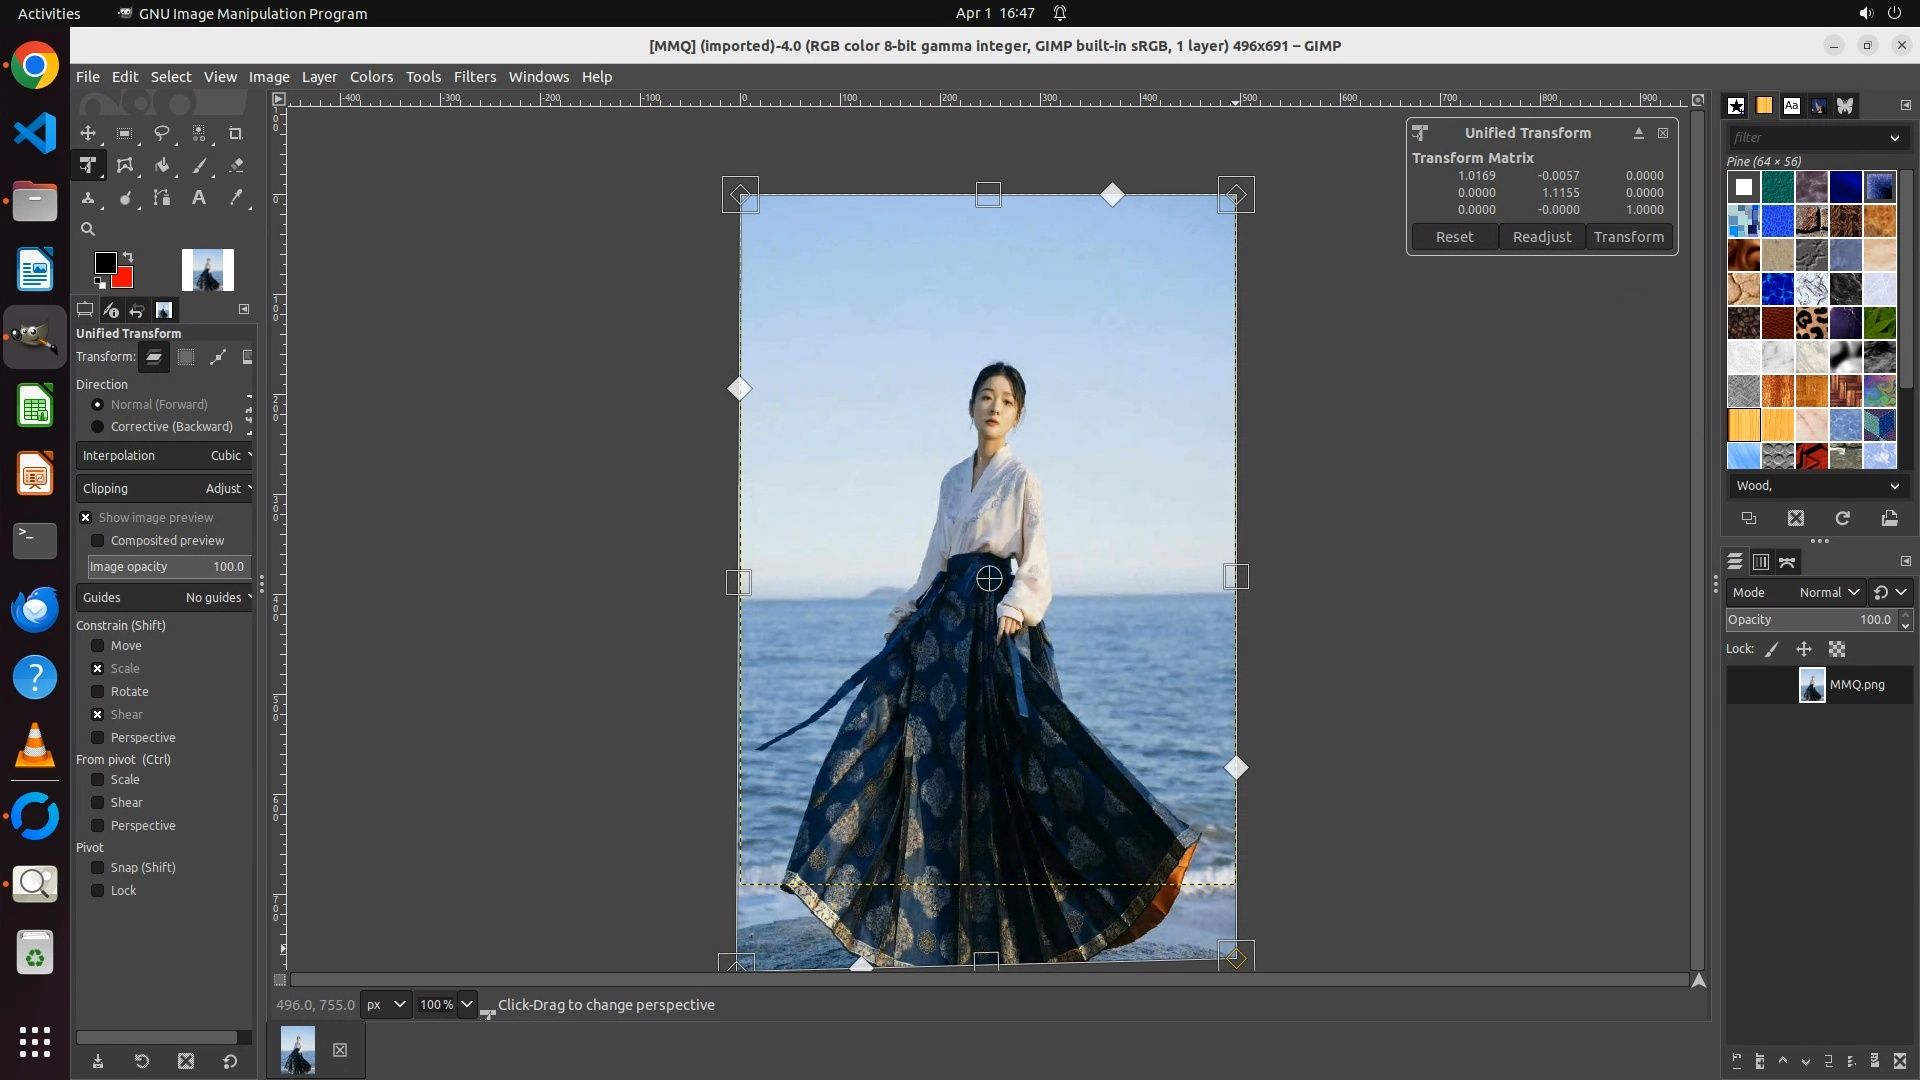Screen dimensions: 1920x1080
Task: Click the black foreground color swatch
Action: 103,262
